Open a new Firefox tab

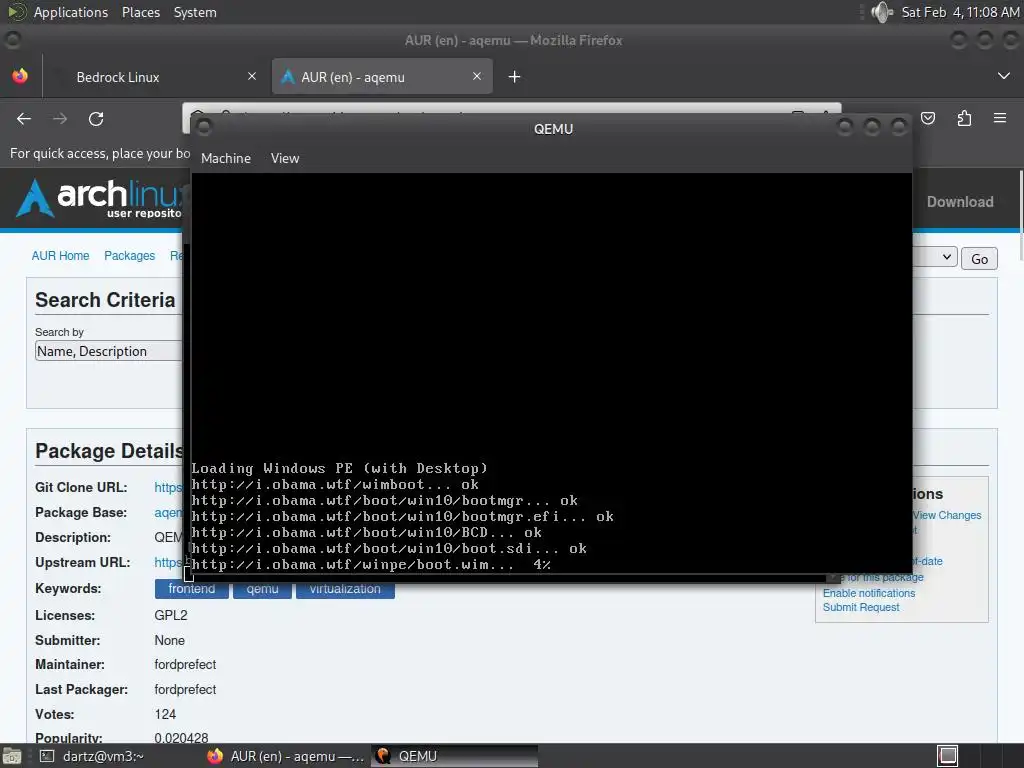point(515,77)
